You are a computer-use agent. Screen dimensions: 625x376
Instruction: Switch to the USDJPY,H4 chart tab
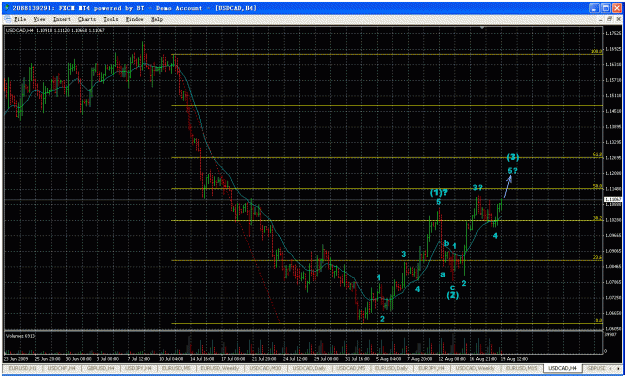point(140,368)
